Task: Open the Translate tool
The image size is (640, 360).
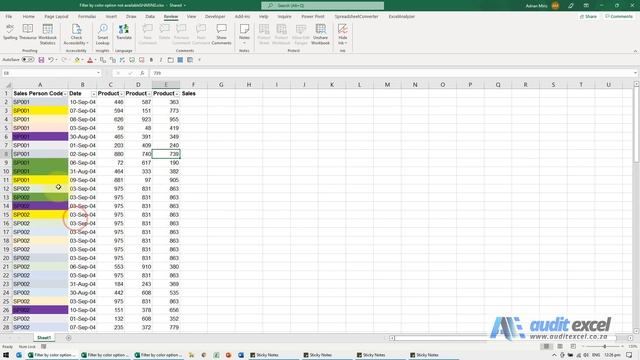Action: [124, 32]
